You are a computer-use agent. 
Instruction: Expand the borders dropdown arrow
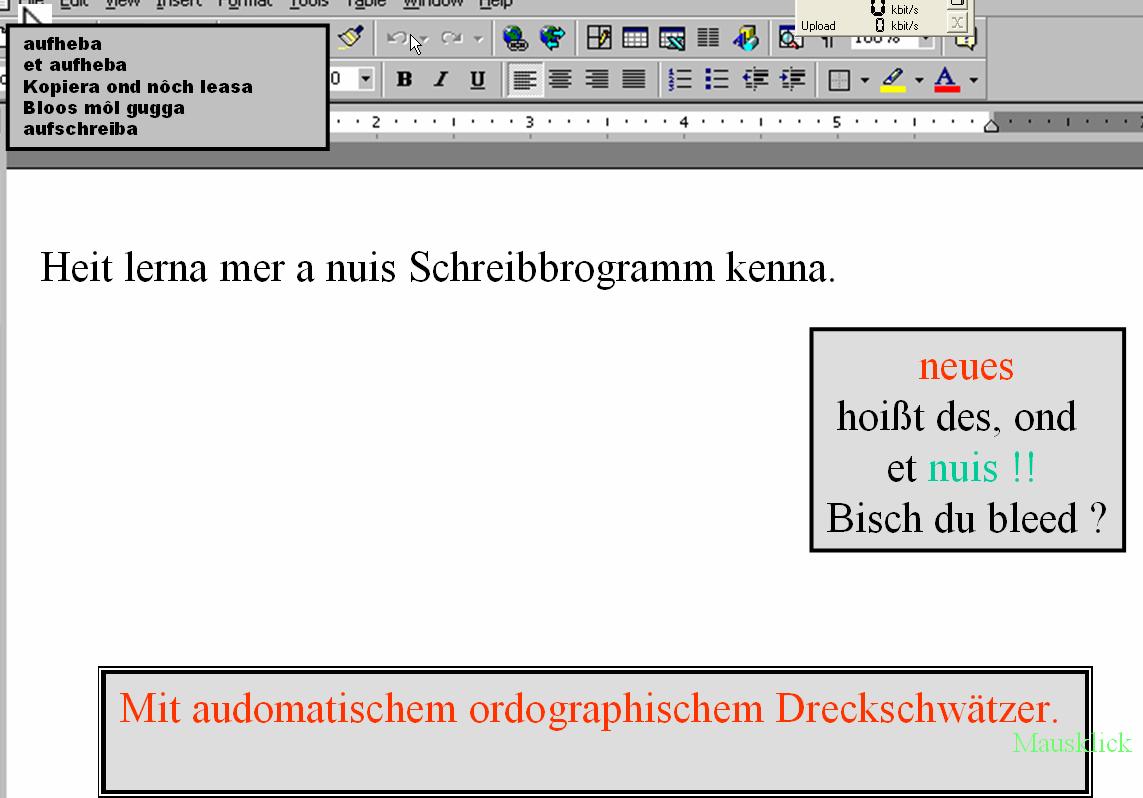pos(863,80)
